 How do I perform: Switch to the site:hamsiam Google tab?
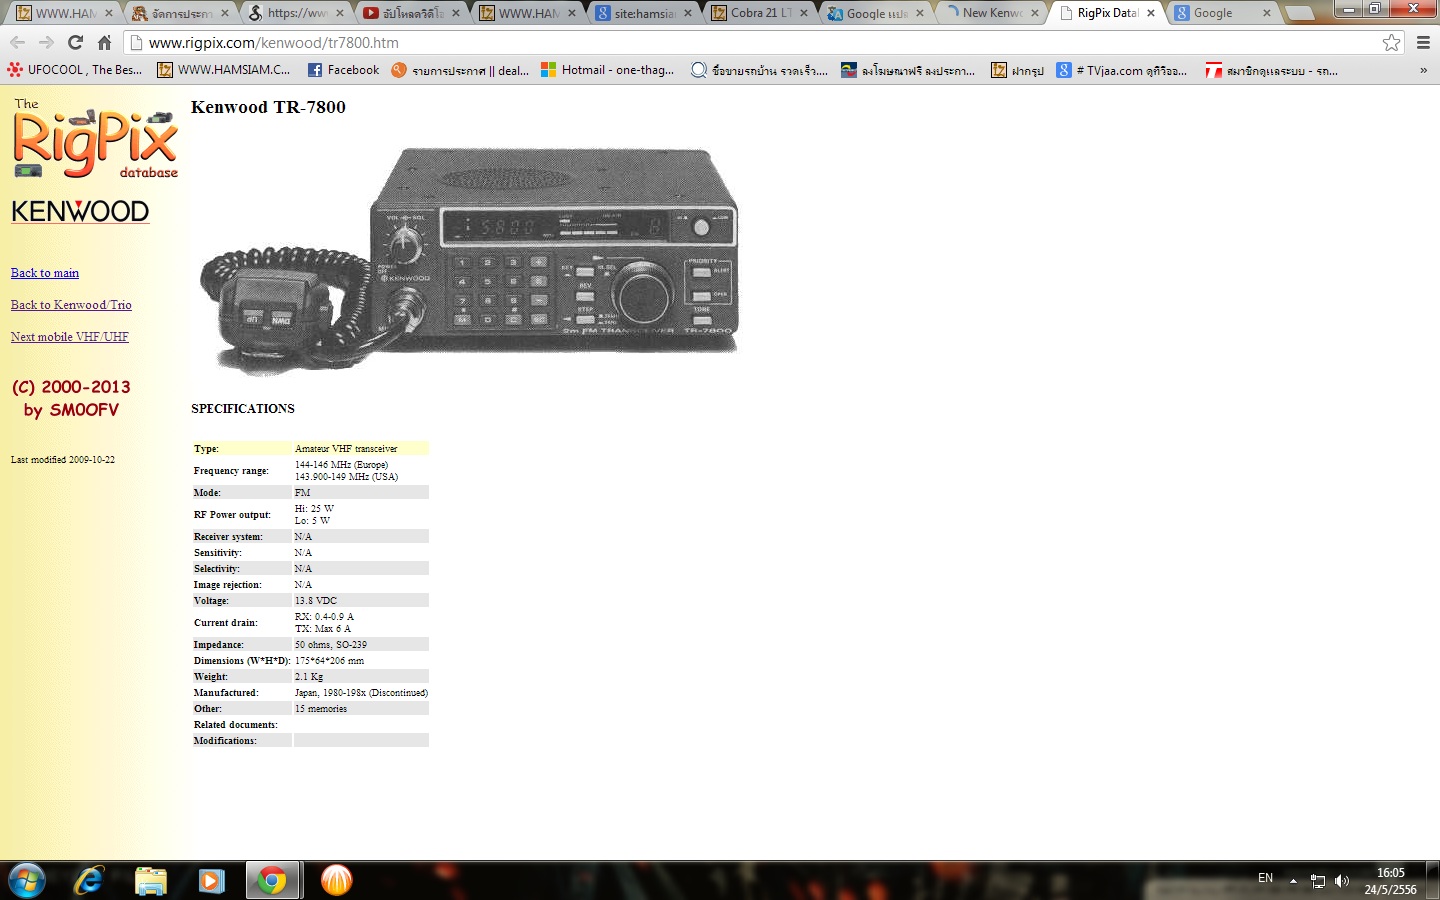point(644,13)
